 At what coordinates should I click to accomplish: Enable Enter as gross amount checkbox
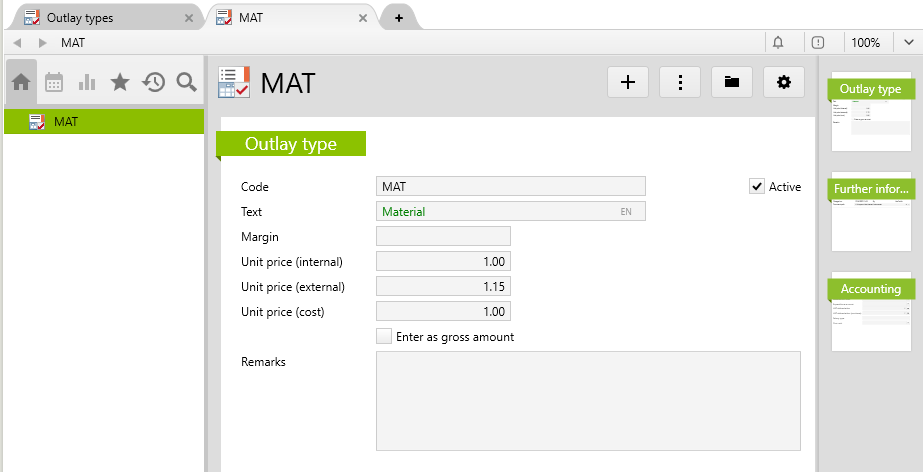click(x=384, y=337)
